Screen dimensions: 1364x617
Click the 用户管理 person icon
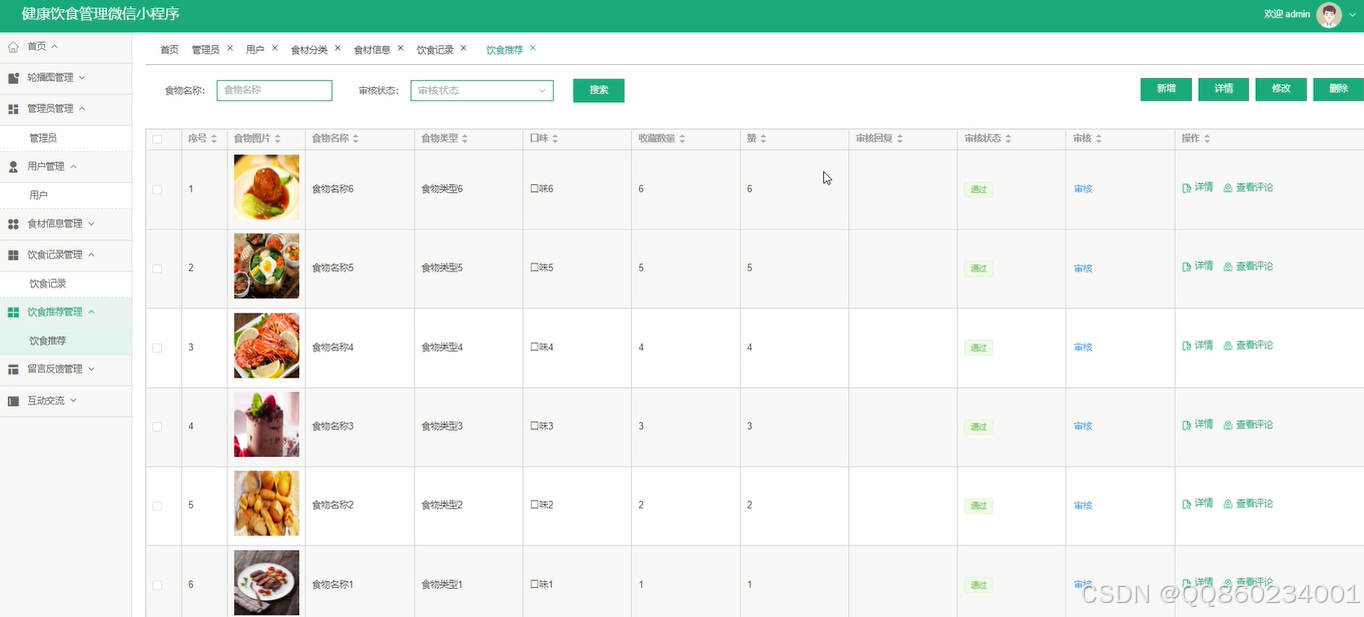click(x=13, y=167)
